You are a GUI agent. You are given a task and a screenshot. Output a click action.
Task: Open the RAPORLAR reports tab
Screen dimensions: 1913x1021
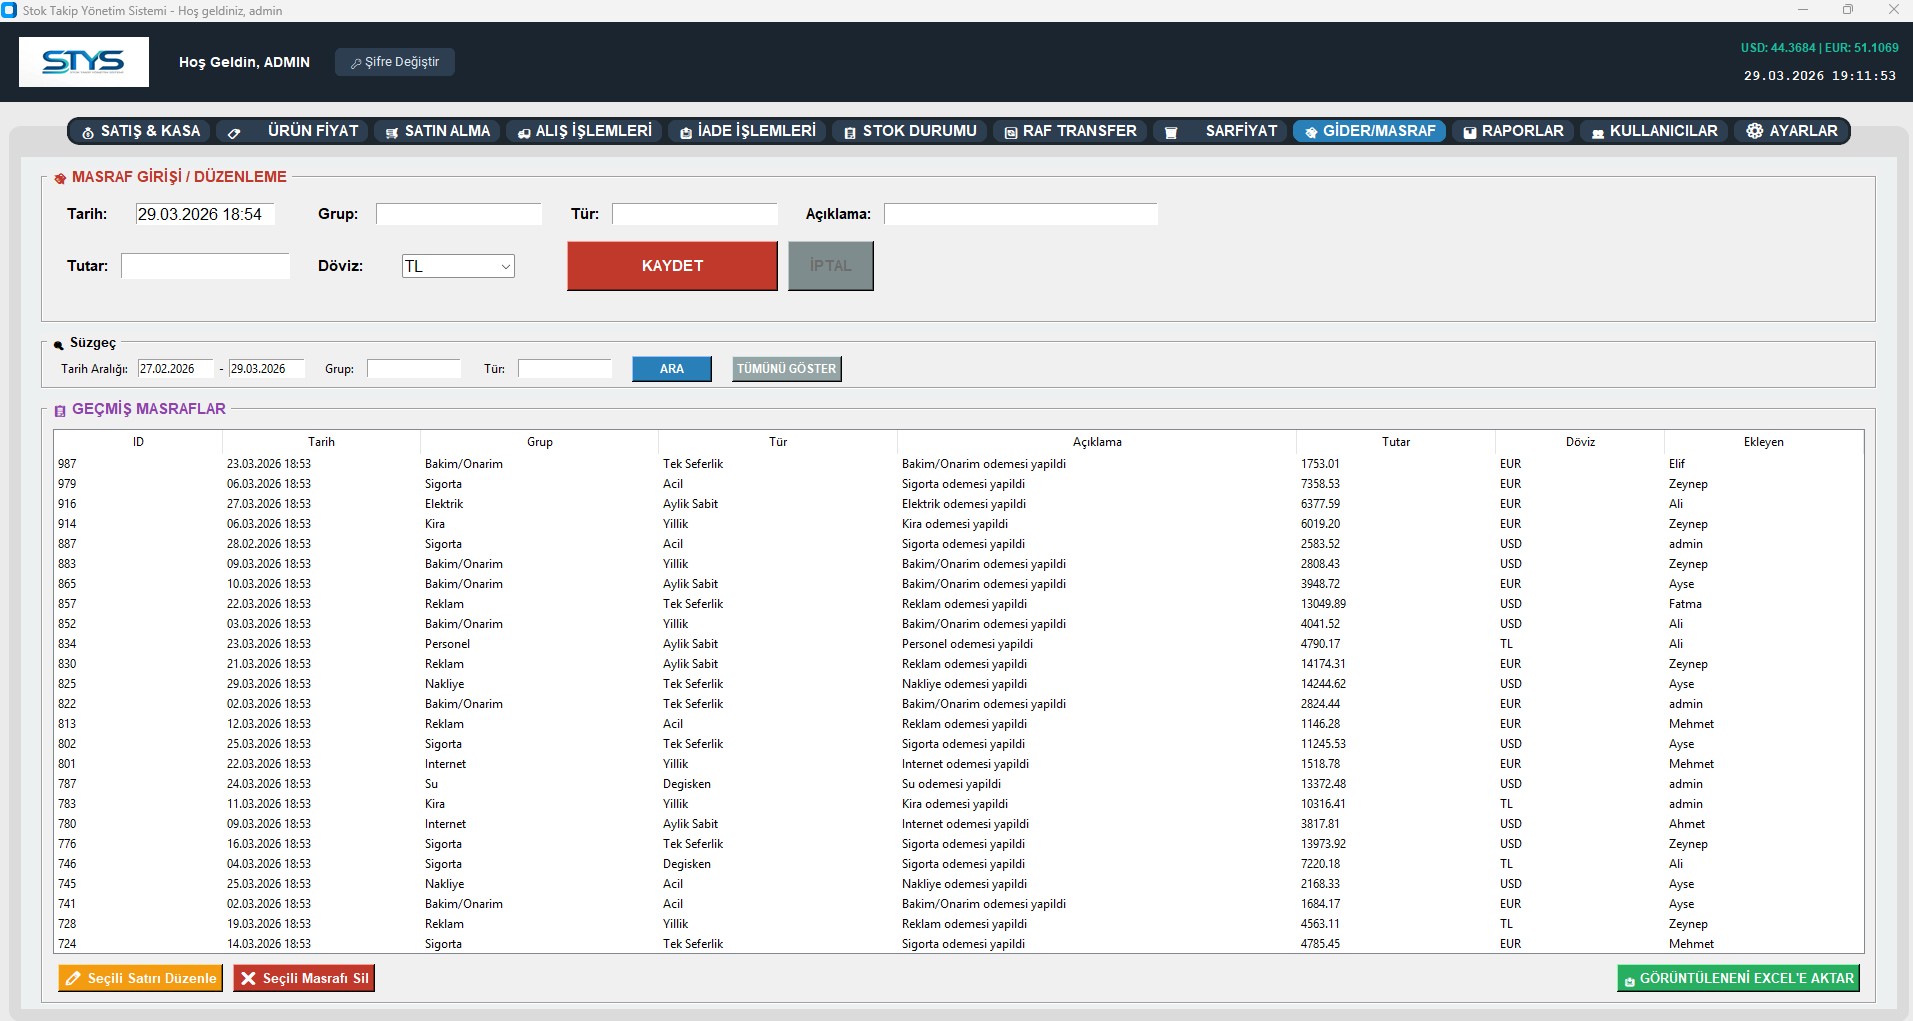[x=1512, y=131]
